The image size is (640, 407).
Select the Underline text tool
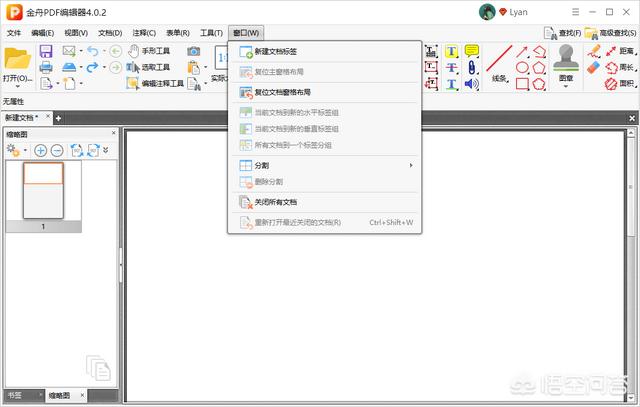pyautogui.click(x=451, y=84)
